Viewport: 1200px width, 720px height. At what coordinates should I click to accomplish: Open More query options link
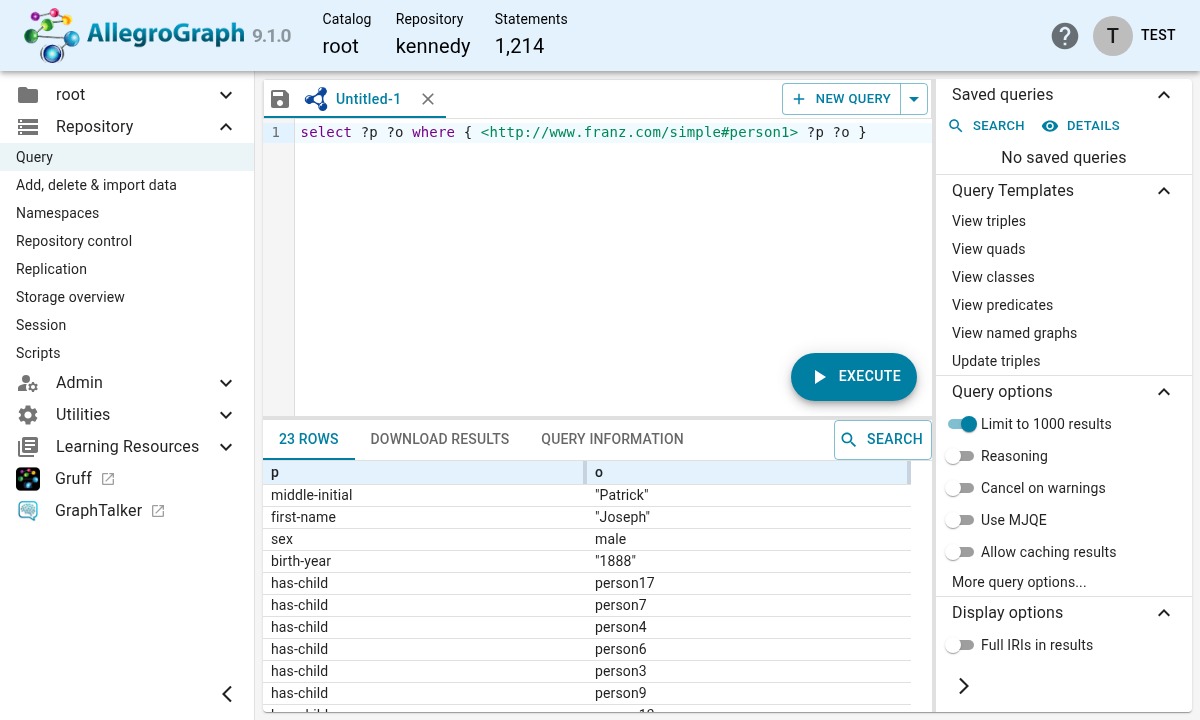1019,582
